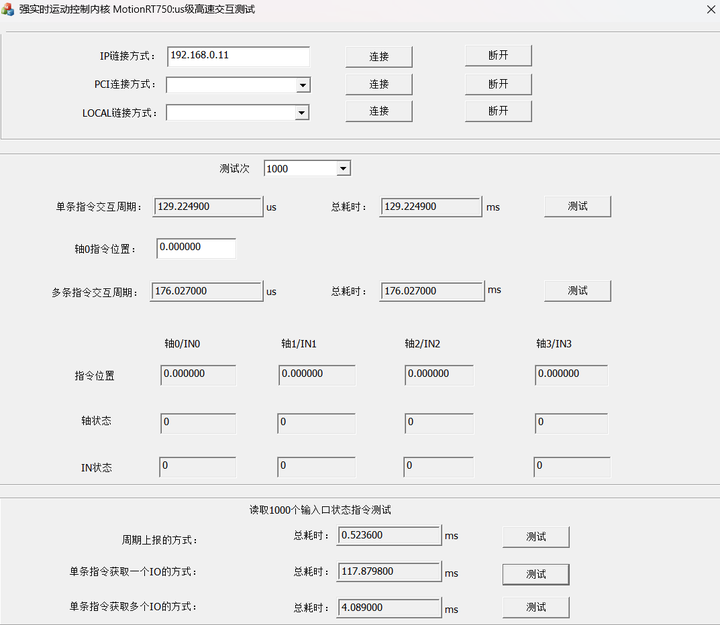Click 断开 button for IP链接方式
This screenshot has height=625, width=720.
(498, 56)
